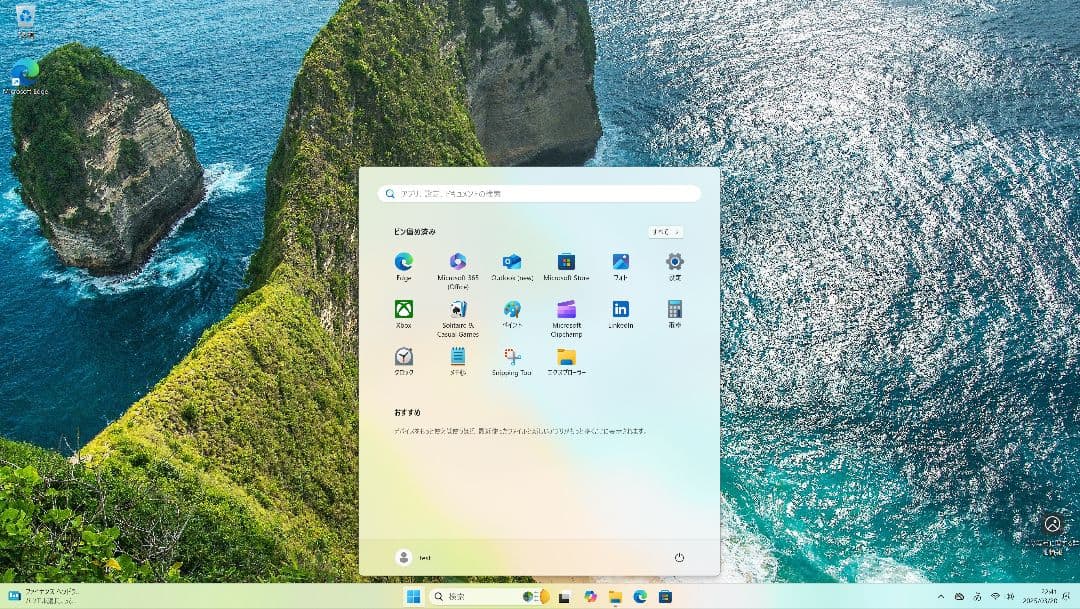
Task: Click the Start menu search field
Action: click(x=540, y=194)
